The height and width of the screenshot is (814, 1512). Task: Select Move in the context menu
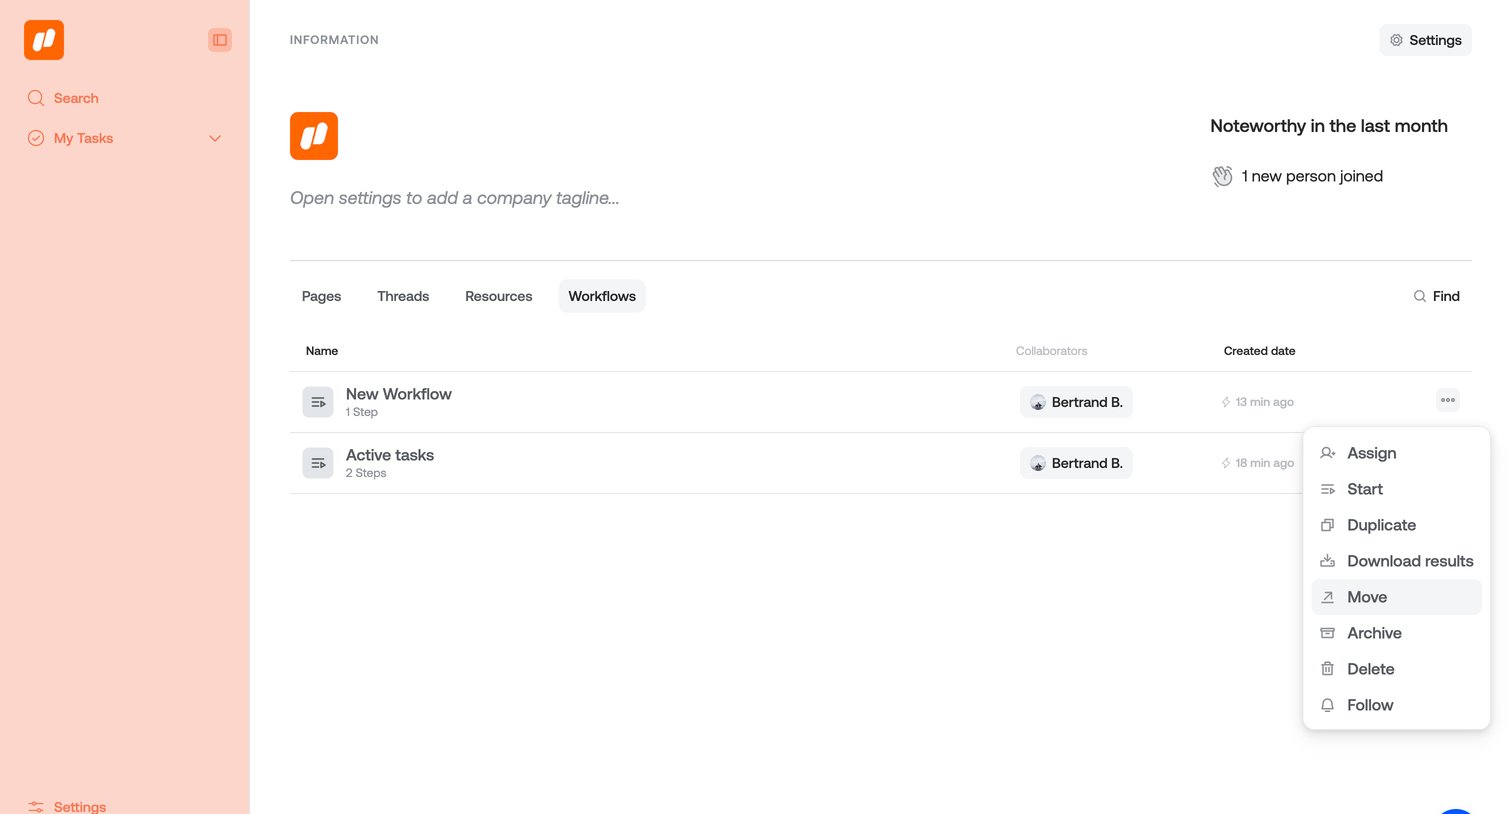point(1396,597)
